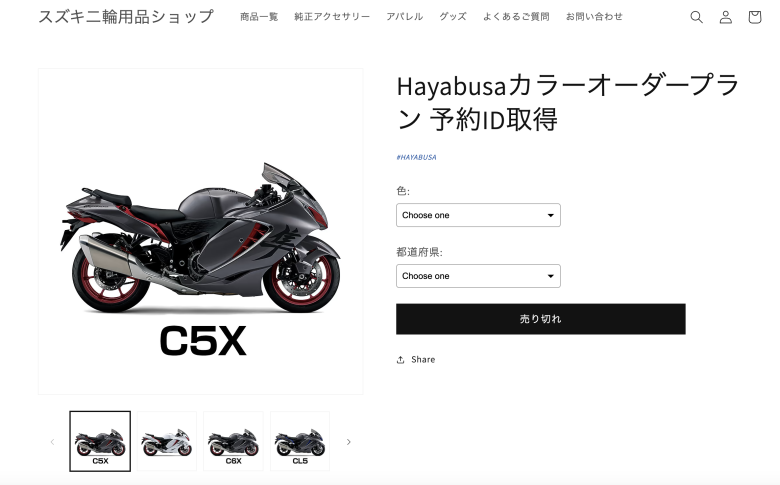This screenshot has height=485, width=780.
Task: Click the Share upload icon
Action: [400, 360]
